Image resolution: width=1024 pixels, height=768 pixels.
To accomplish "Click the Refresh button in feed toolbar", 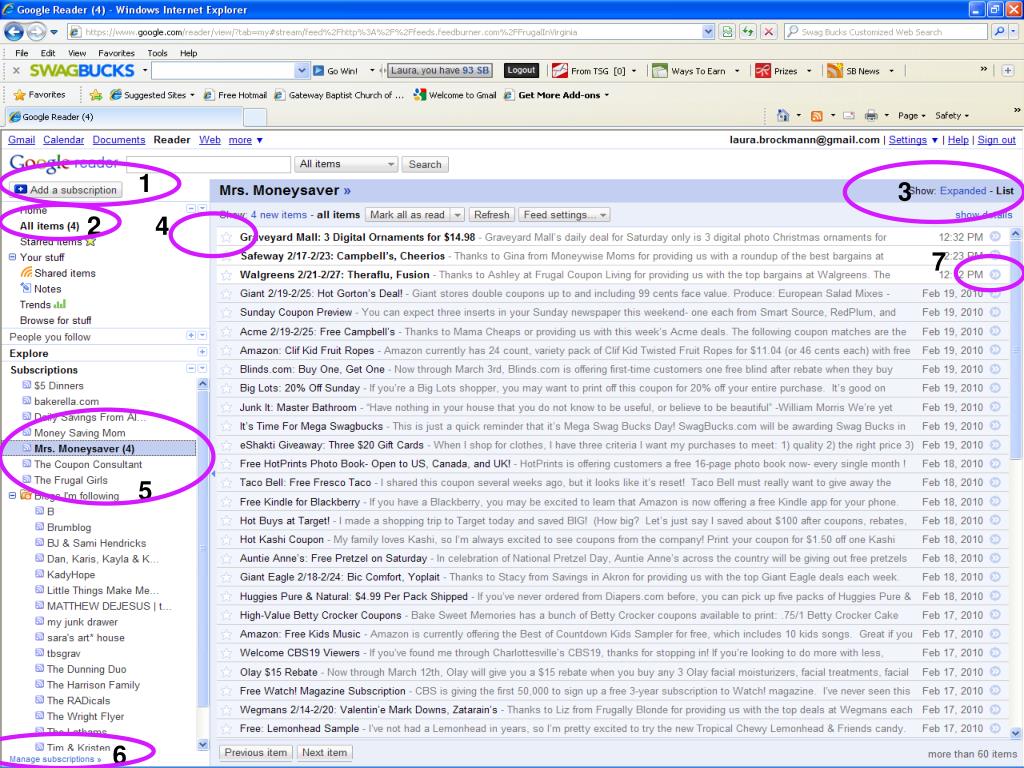I will (x=491, y=215).
